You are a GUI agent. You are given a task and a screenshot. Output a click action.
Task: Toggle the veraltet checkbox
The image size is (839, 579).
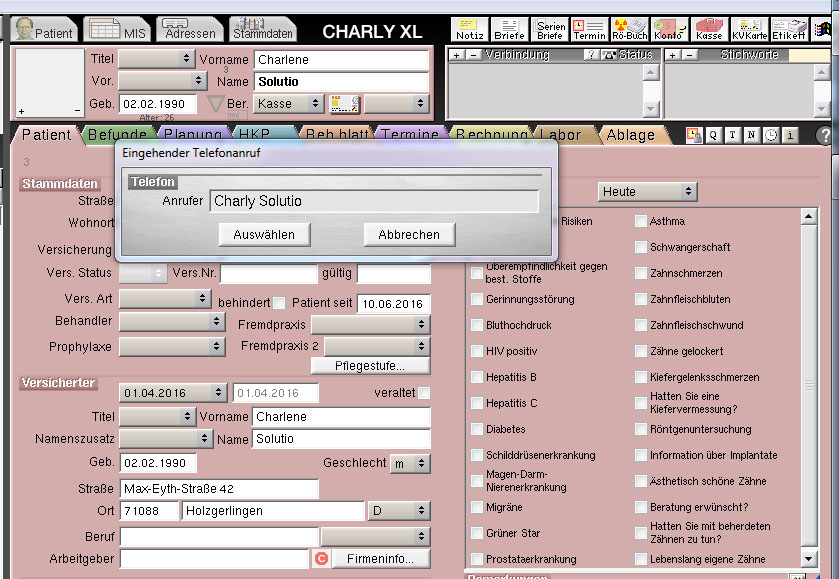tap(424, 393)
